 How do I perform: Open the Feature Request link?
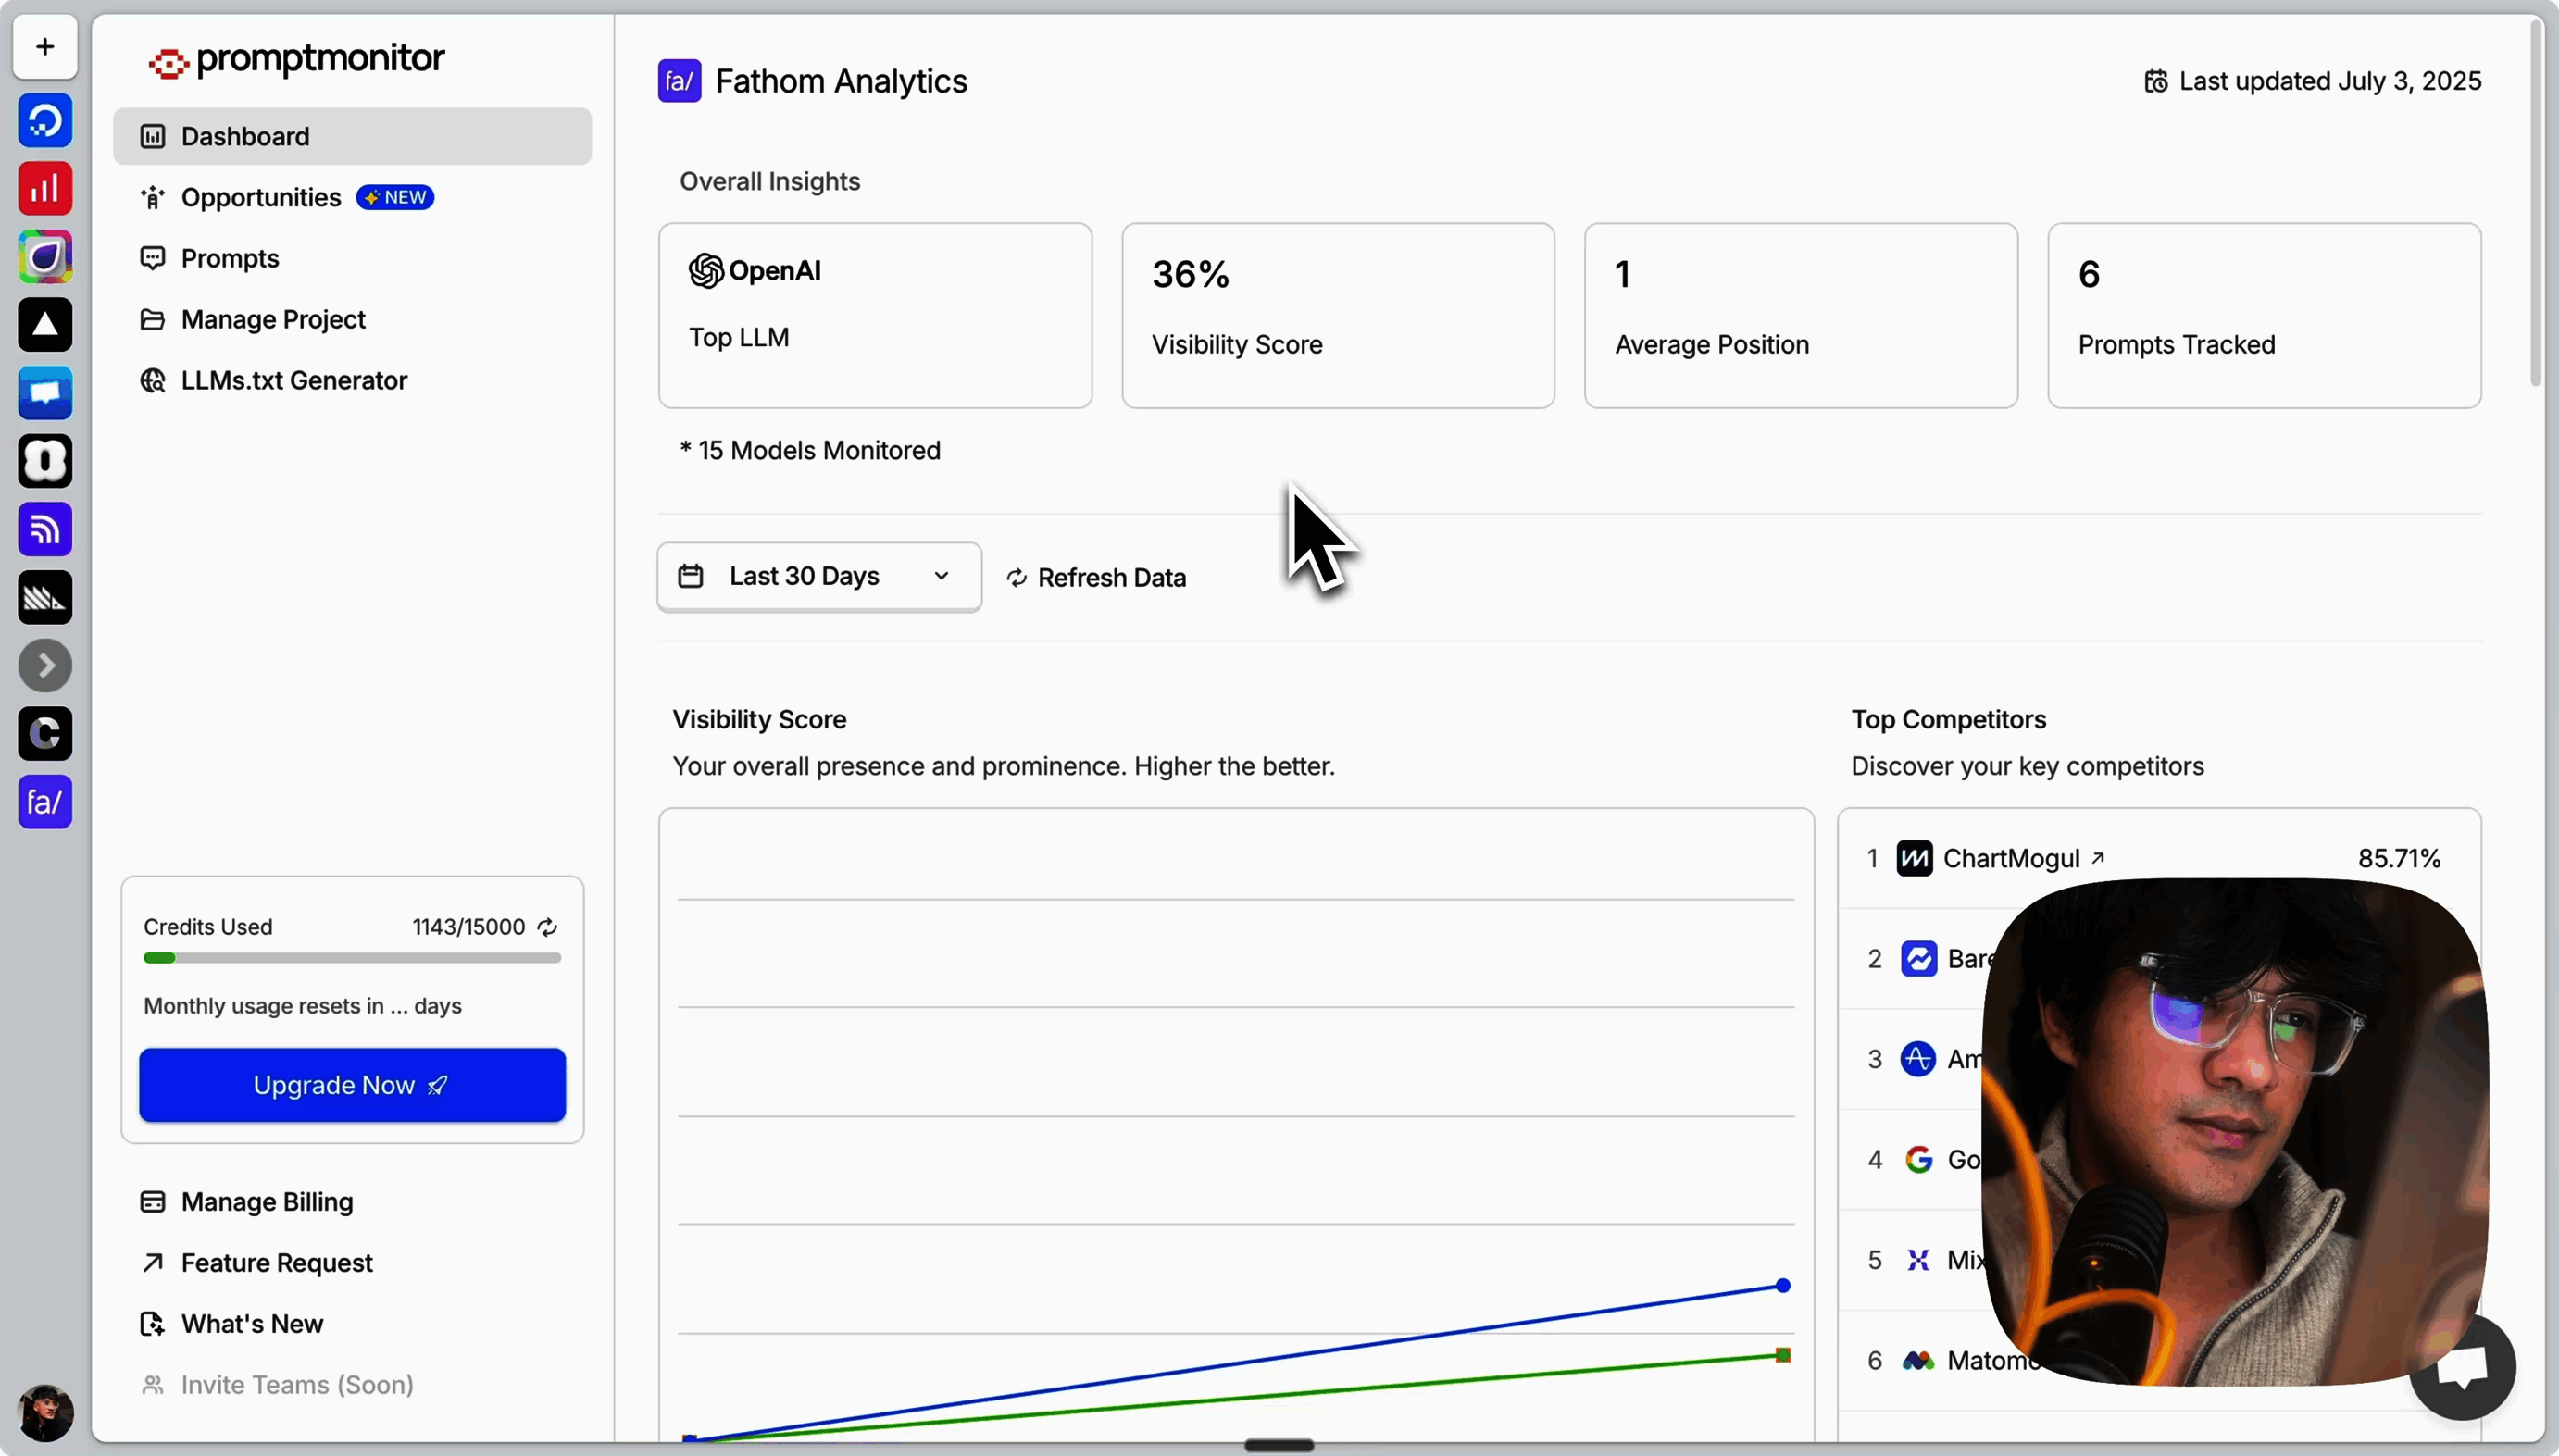pyautogui.click(x=276, y=1262)
